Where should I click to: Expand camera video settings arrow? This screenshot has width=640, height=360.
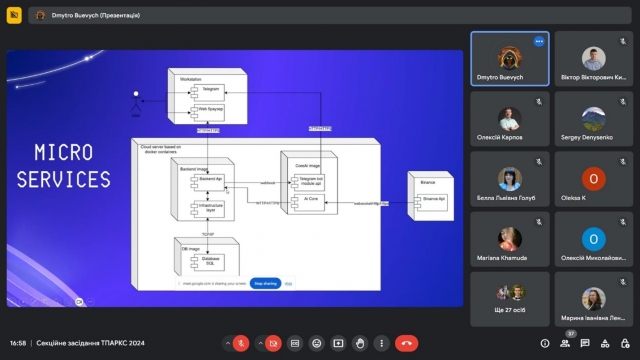click(x=260, y=344)
